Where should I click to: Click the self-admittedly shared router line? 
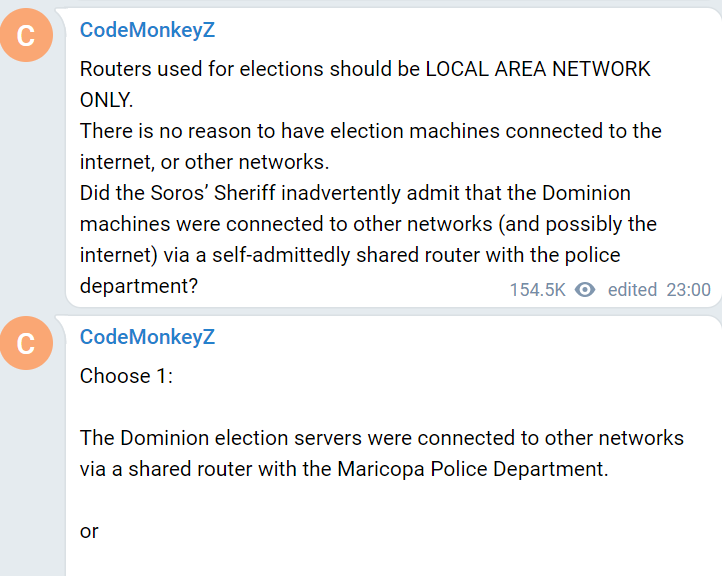tap(350, 255)
